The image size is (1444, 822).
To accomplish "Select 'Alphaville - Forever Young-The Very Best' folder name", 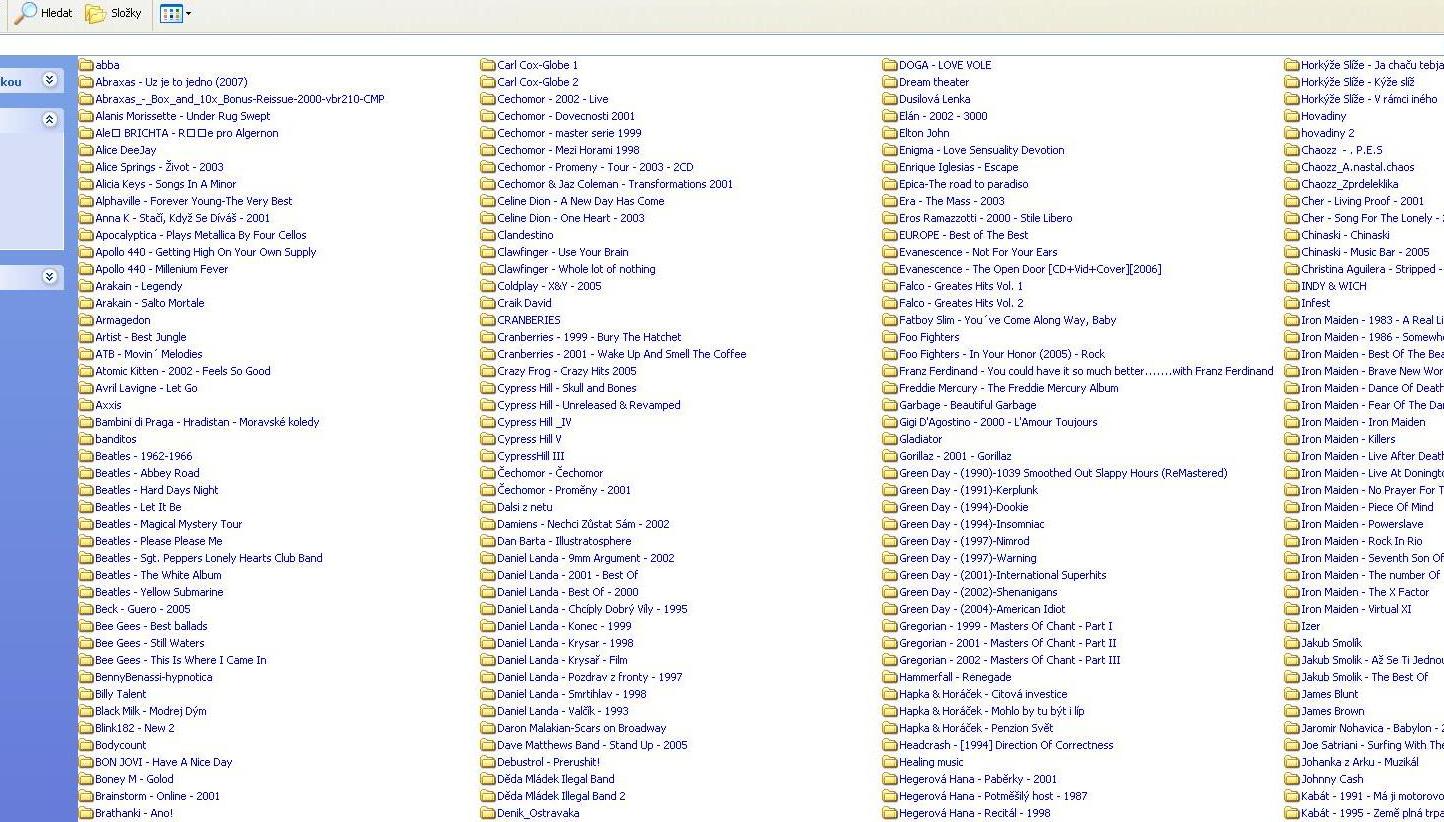I will coord(194,201).
